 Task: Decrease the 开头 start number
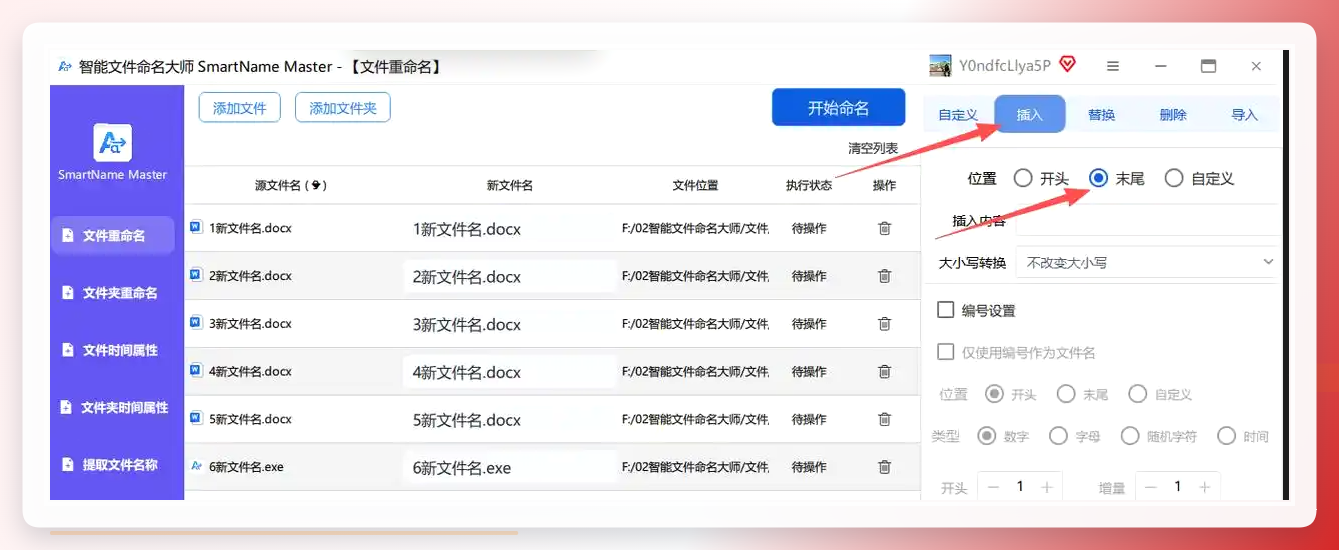pos(993,487)
